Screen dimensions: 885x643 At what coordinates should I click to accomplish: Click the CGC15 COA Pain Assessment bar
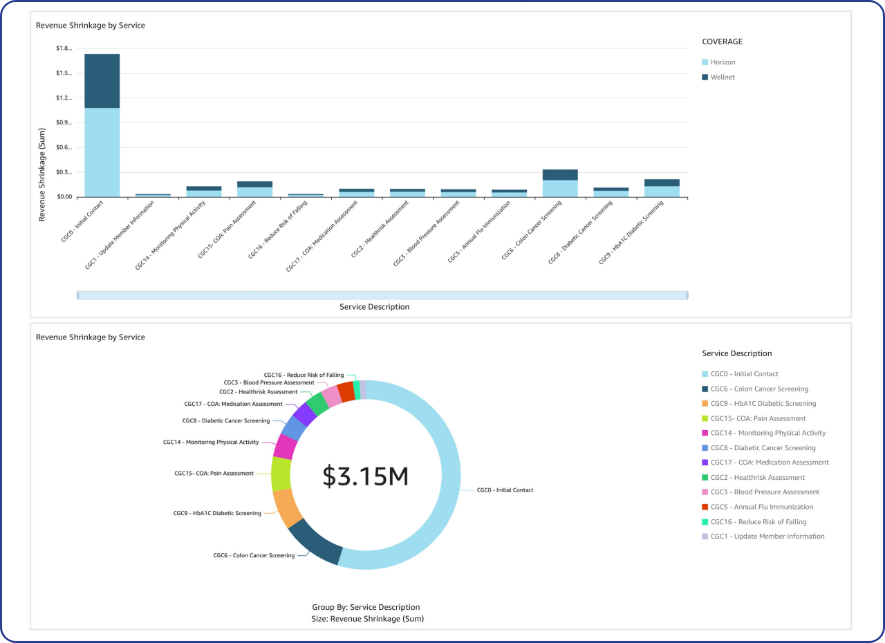coord(255,189)
